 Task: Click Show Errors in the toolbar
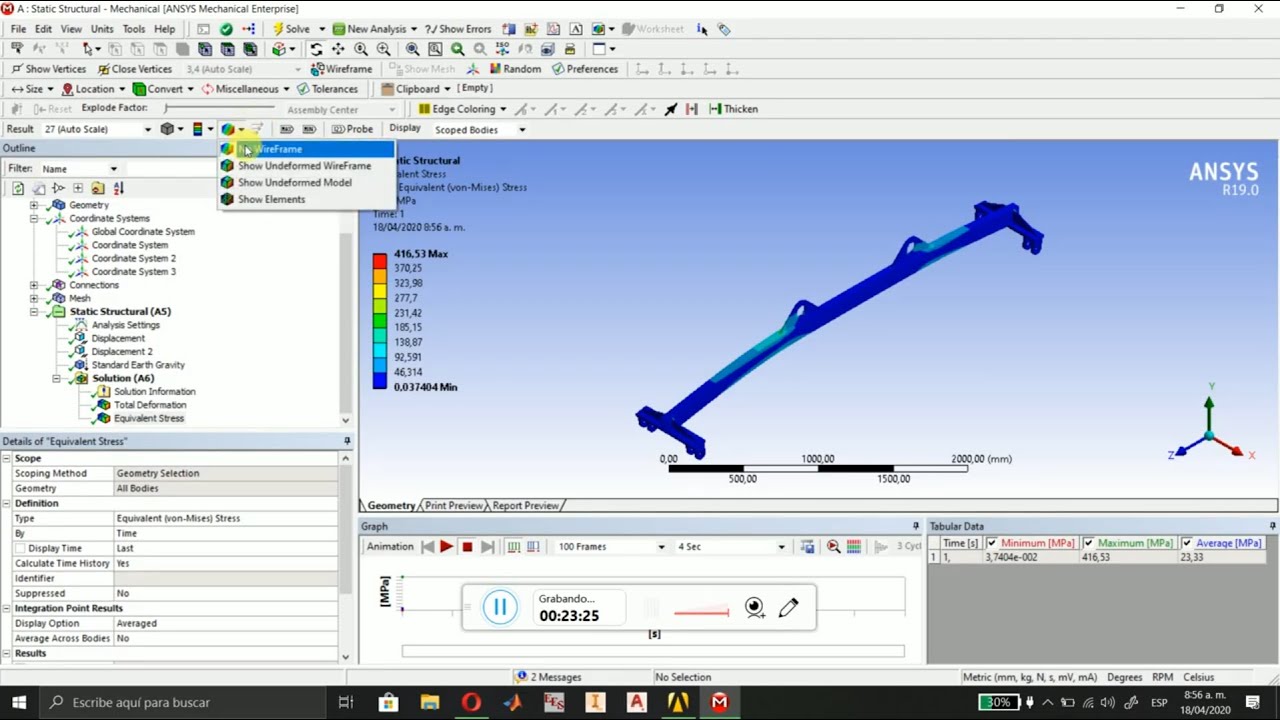coord(458,29)
